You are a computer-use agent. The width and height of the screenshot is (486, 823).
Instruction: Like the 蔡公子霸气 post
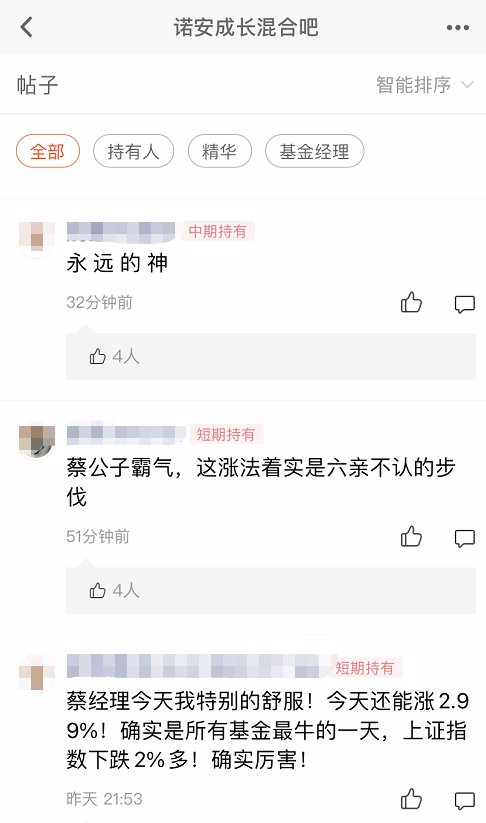411,537
